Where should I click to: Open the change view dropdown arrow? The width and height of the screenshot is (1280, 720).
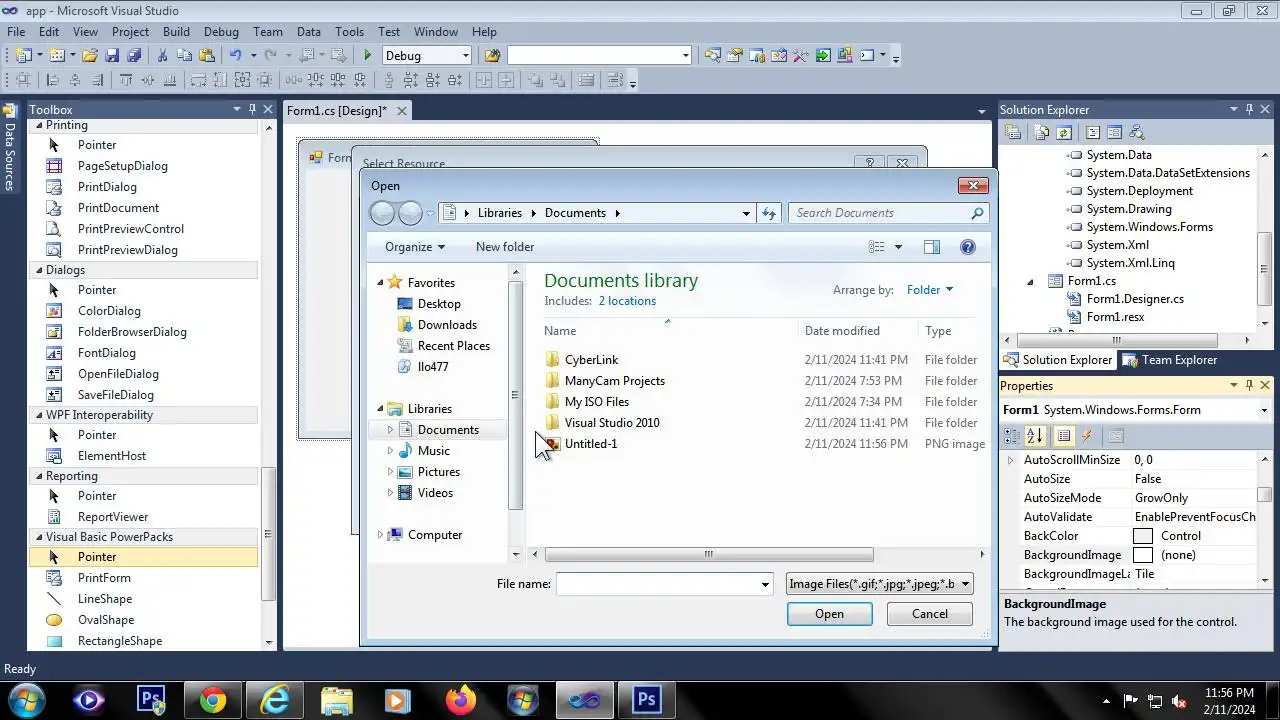(x=898, y=247)
